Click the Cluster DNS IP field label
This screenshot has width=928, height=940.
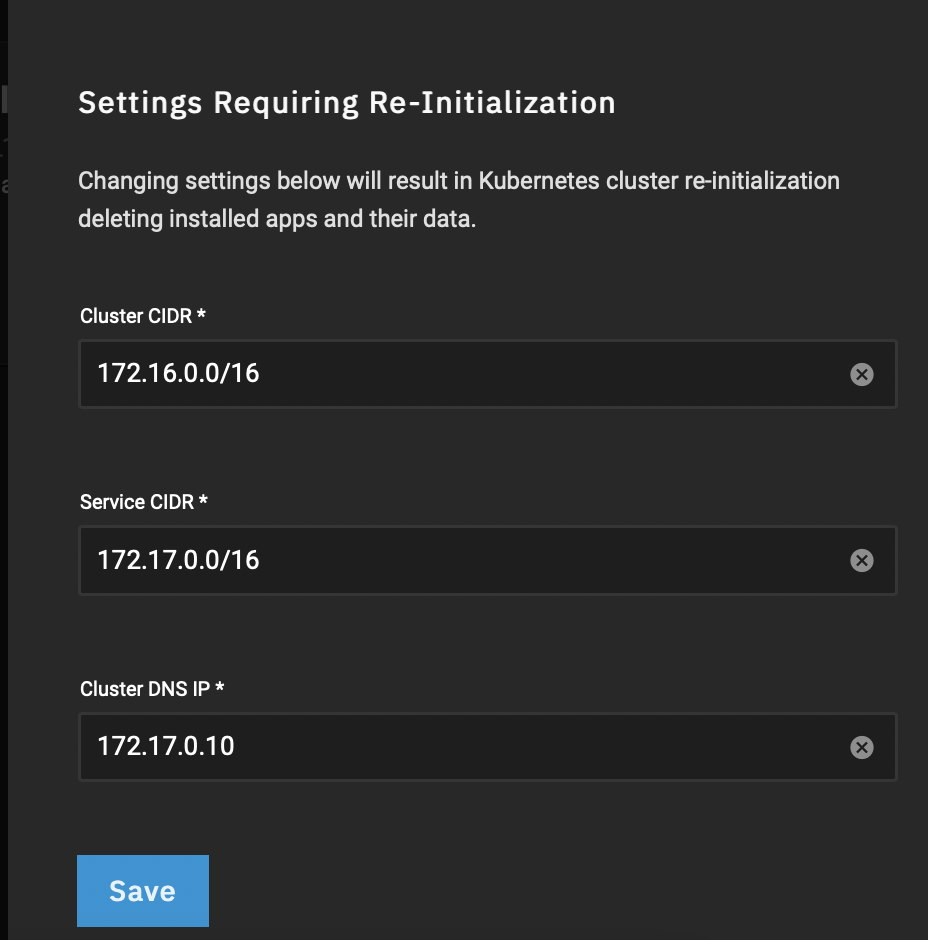[145, 689]
